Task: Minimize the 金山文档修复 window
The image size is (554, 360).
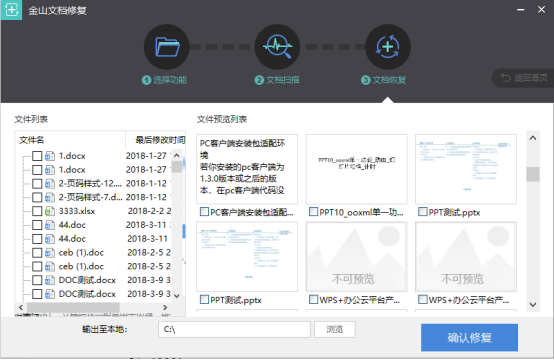Action: click(520, 10)
